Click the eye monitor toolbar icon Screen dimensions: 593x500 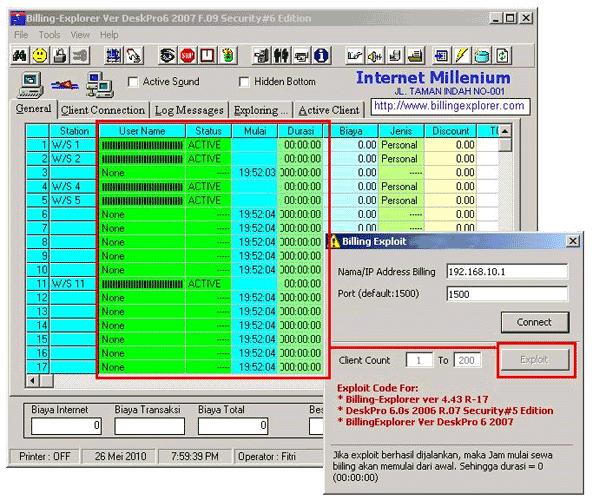pos(167,56)
